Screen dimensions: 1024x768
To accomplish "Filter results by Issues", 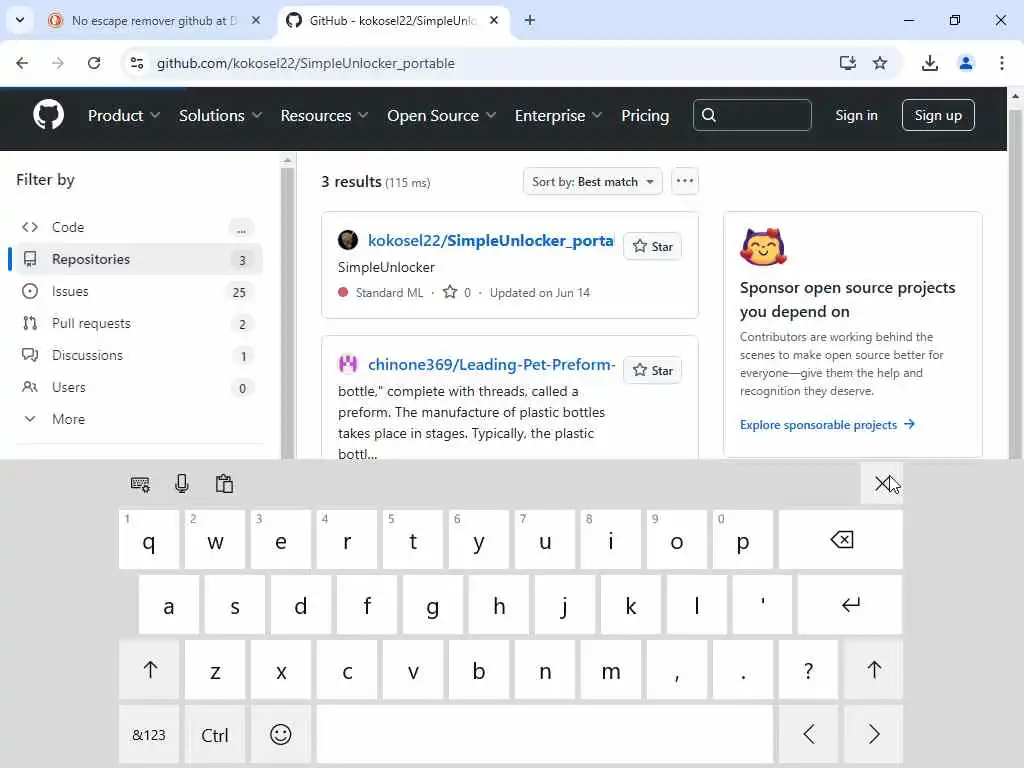I will tap(137, 291).
